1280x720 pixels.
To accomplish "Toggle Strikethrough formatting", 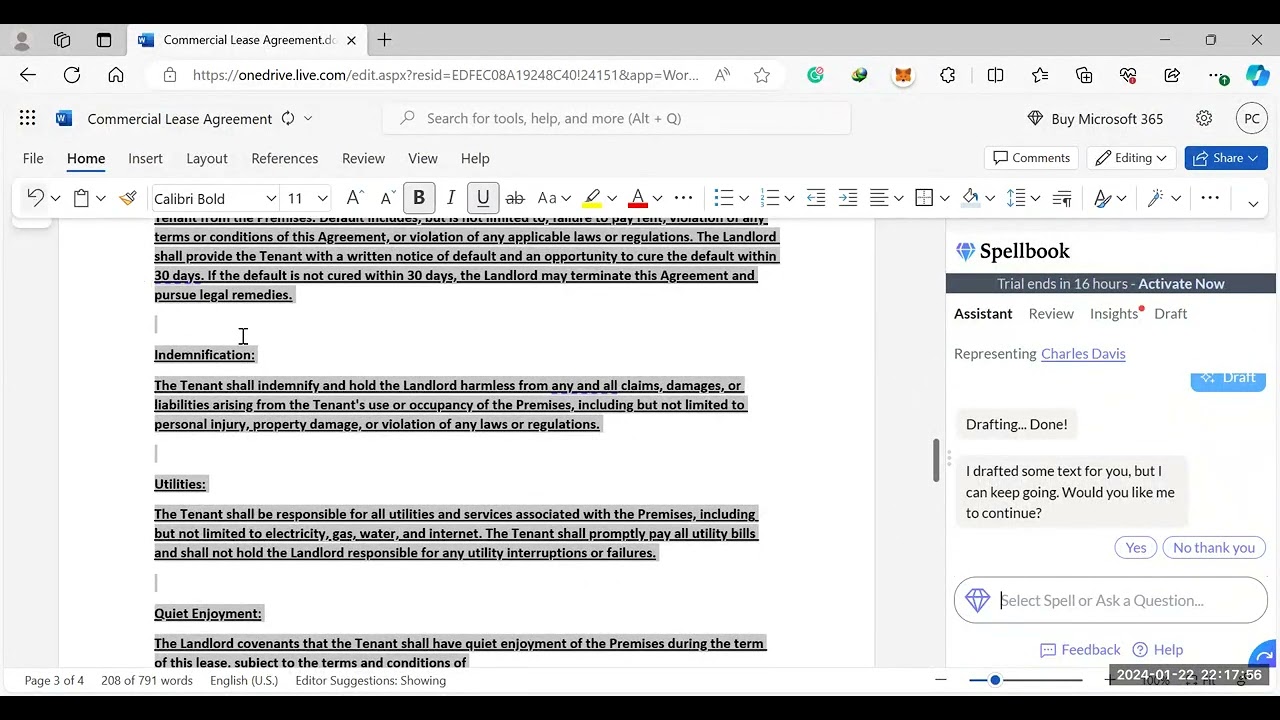I will pyautogui.click(x=515, y=198).
